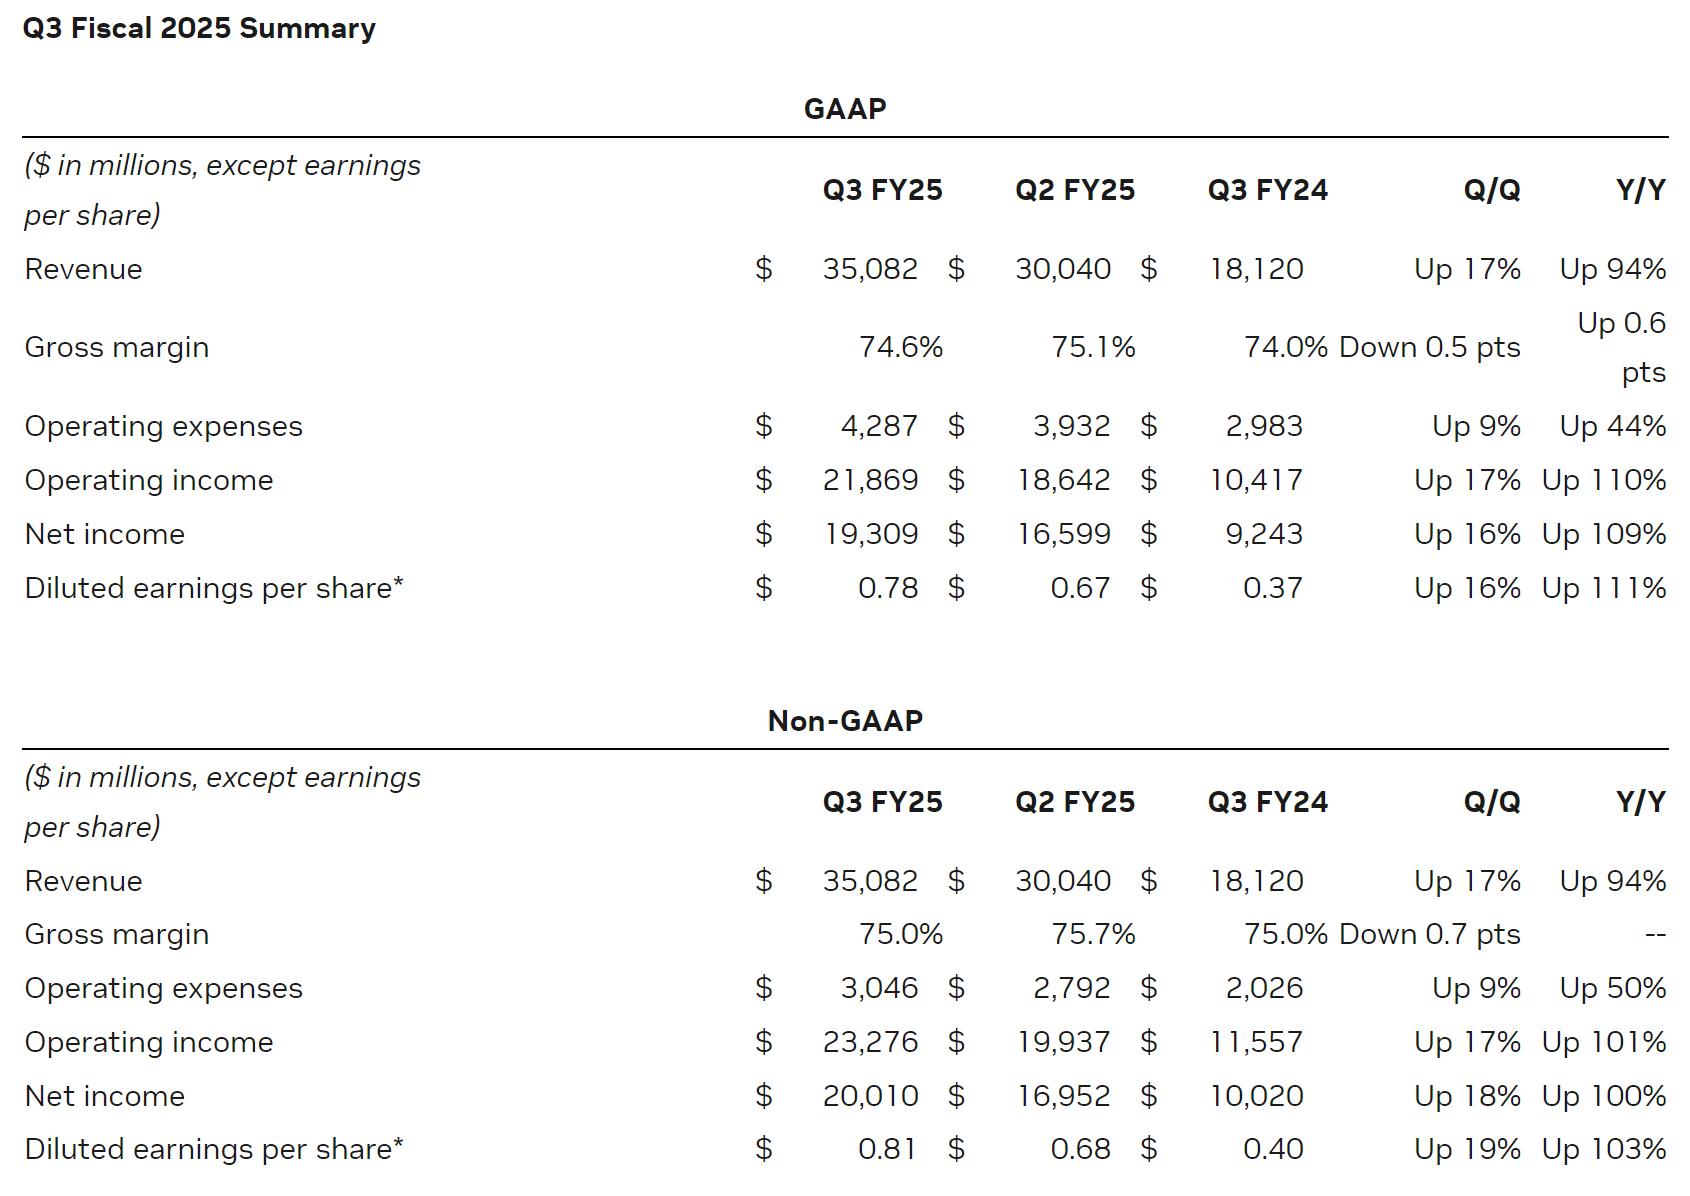Click the Q3 Fiscal 2025 Summary heading
Viewport: 1690px width, 1196px height.
click(x=199, y=28)
